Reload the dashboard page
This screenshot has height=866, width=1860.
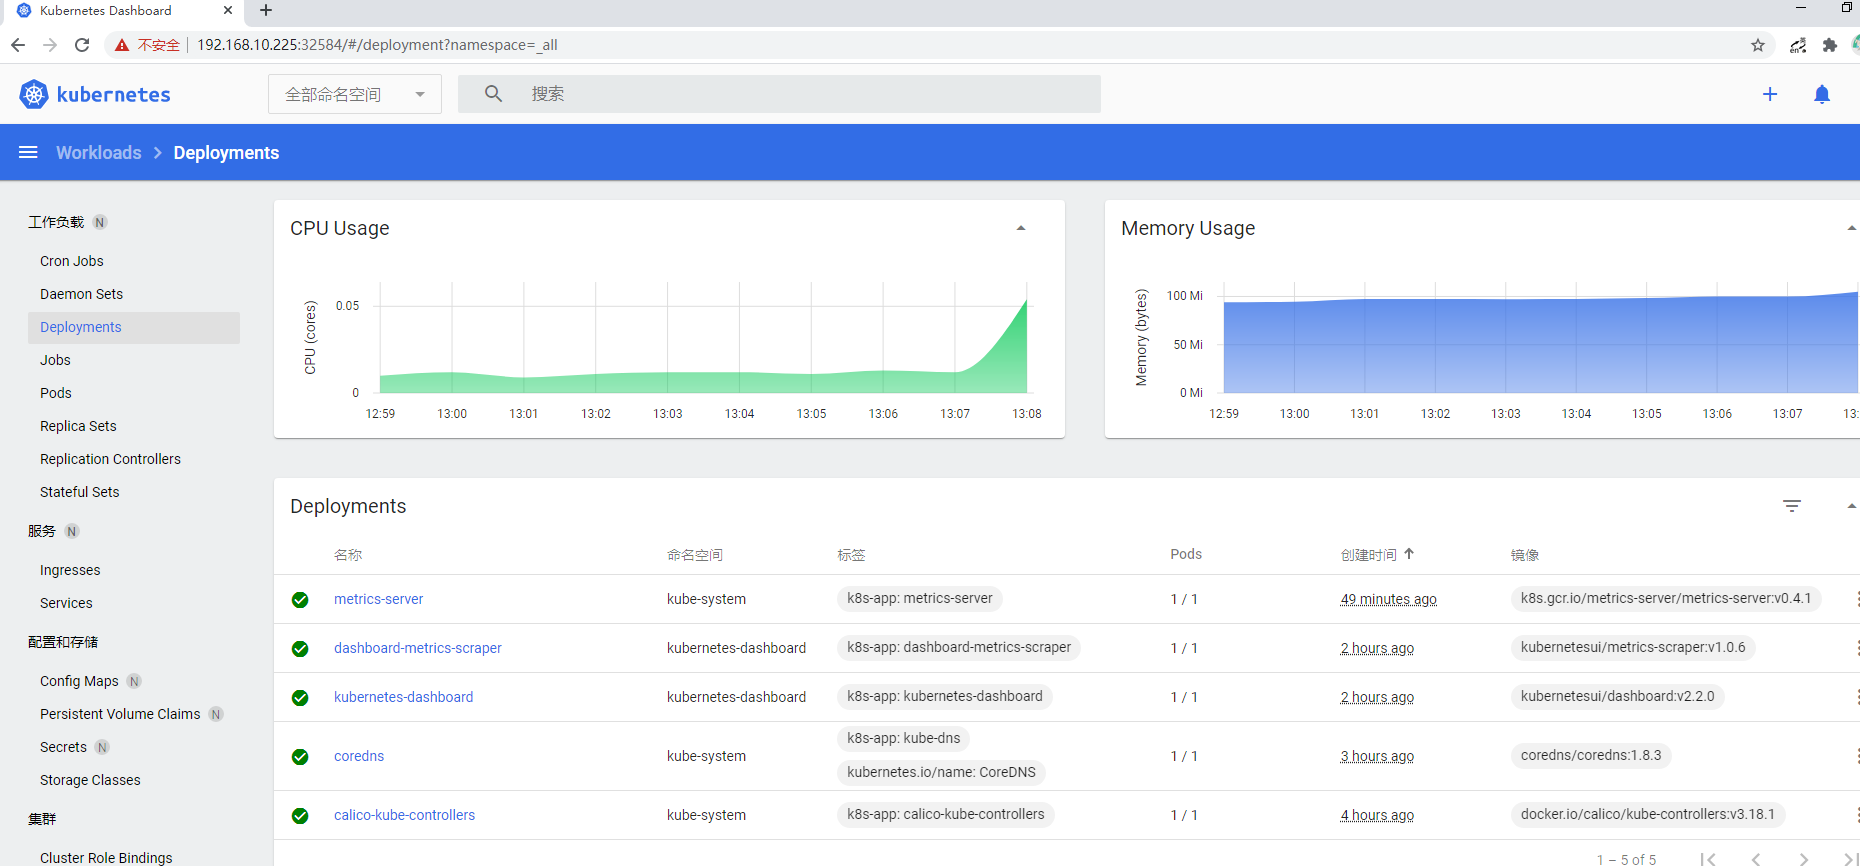point(82,45)
